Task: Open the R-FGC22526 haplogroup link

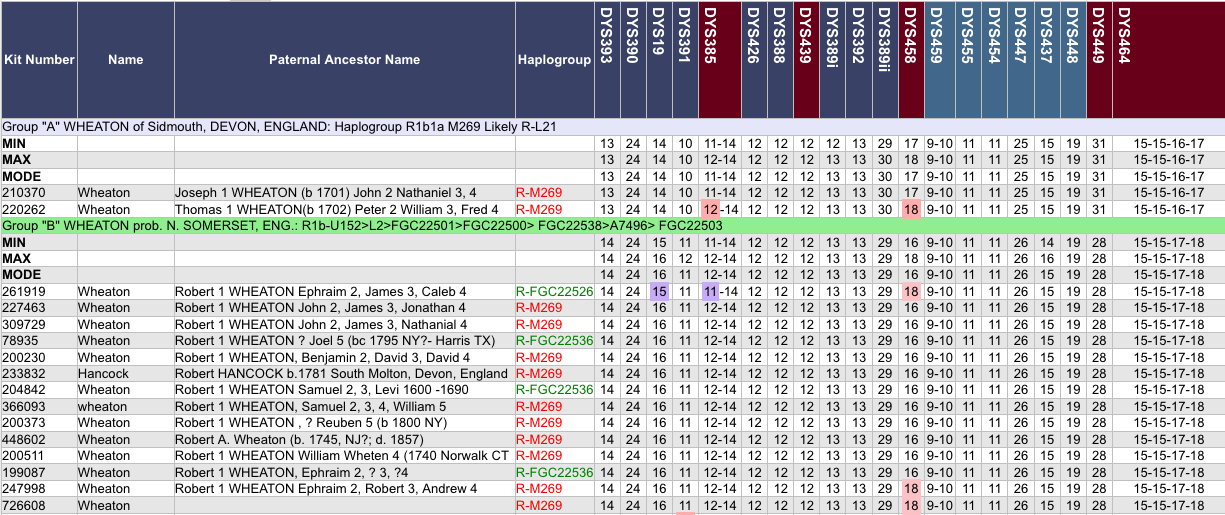Action: tap(554, 292)
